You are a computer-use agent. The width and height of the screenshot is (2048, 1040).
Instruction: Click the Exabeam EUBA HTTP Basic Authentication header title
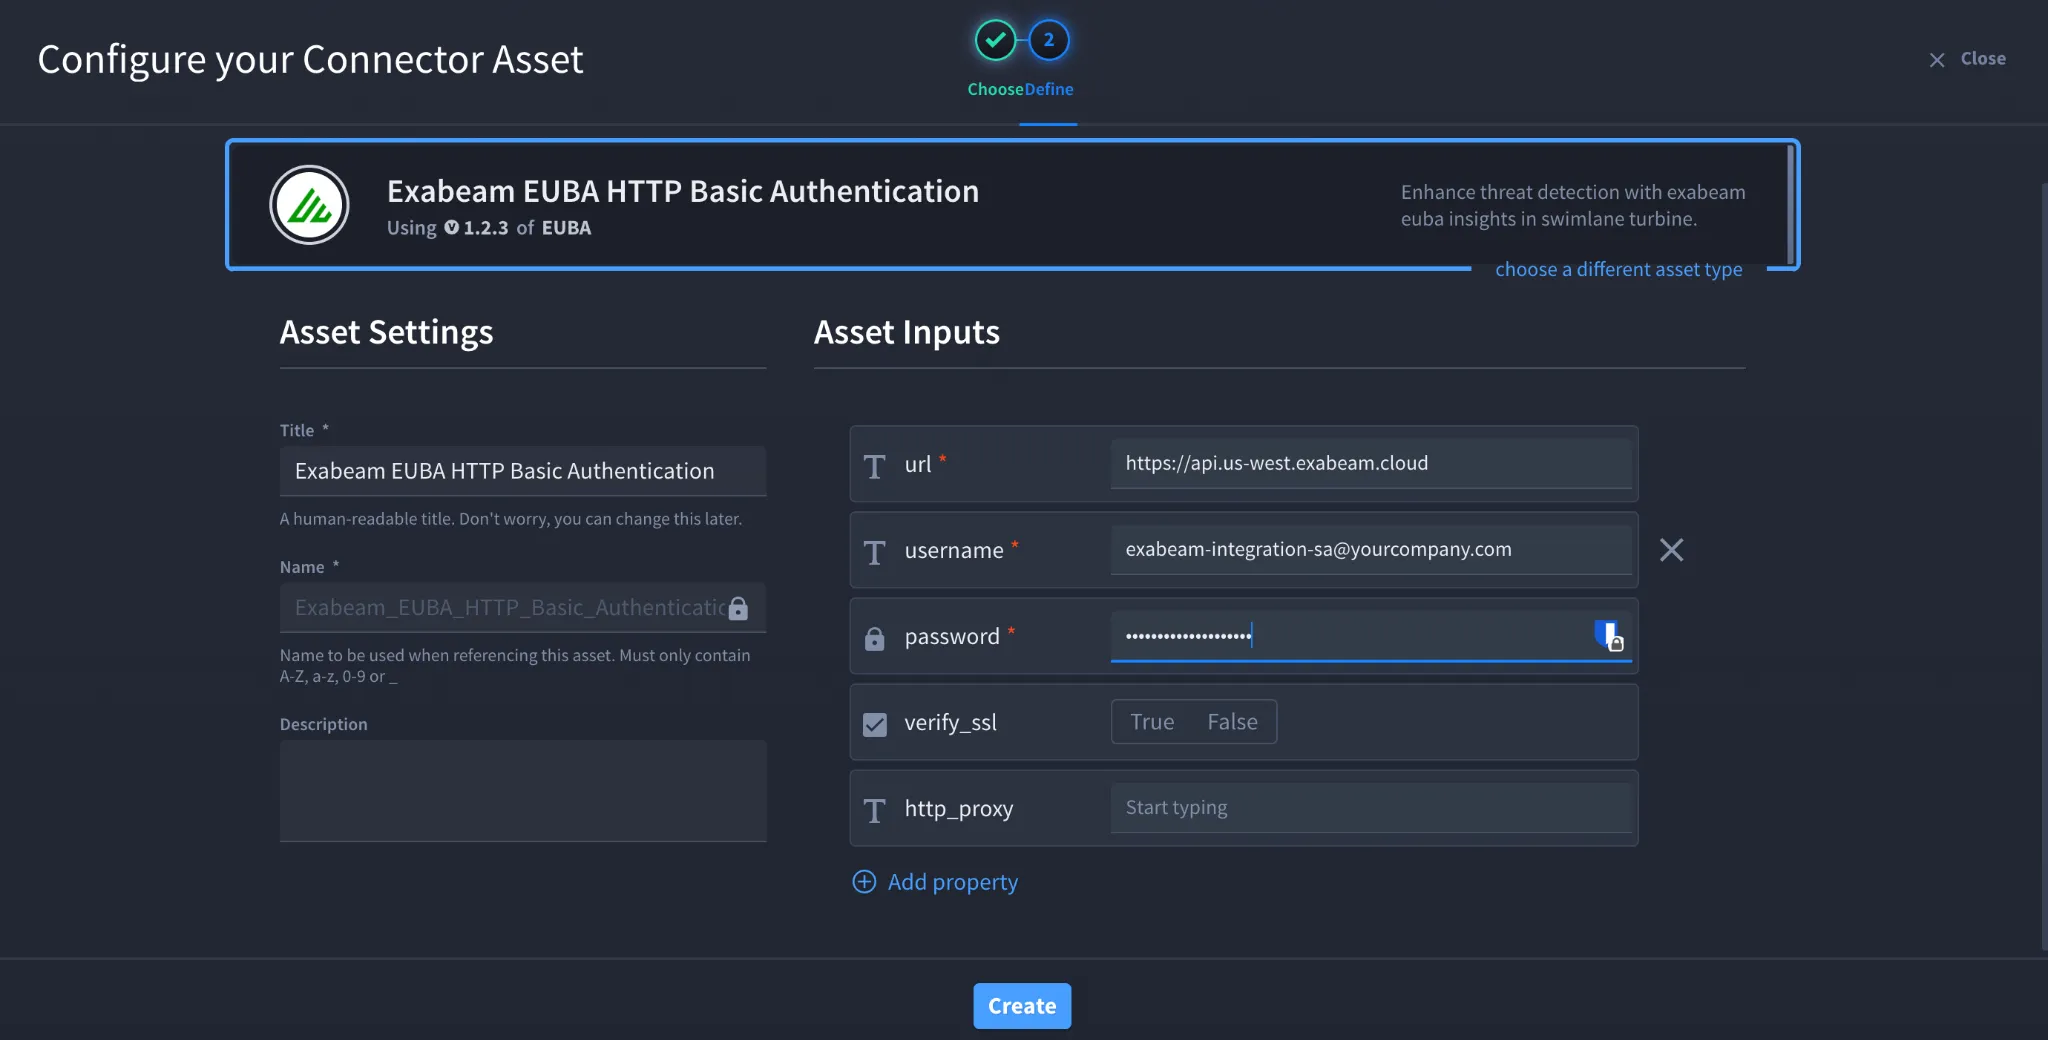pyautogui.click(x=683, y=191)
